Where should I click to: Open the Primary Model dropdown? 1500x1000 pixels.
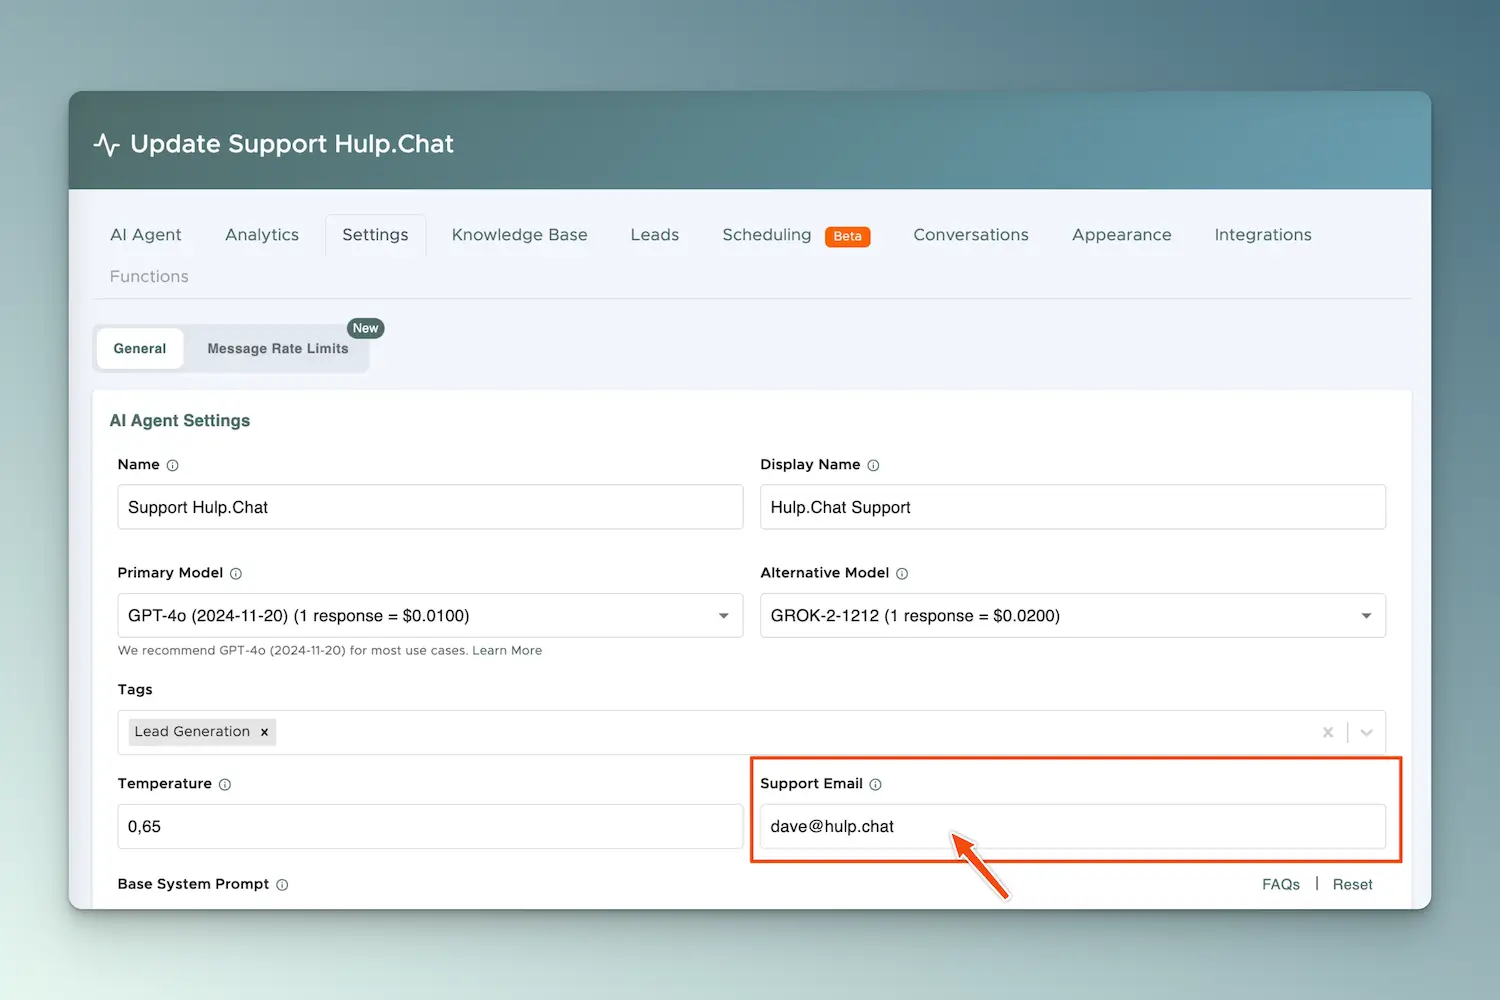point(430,615)
